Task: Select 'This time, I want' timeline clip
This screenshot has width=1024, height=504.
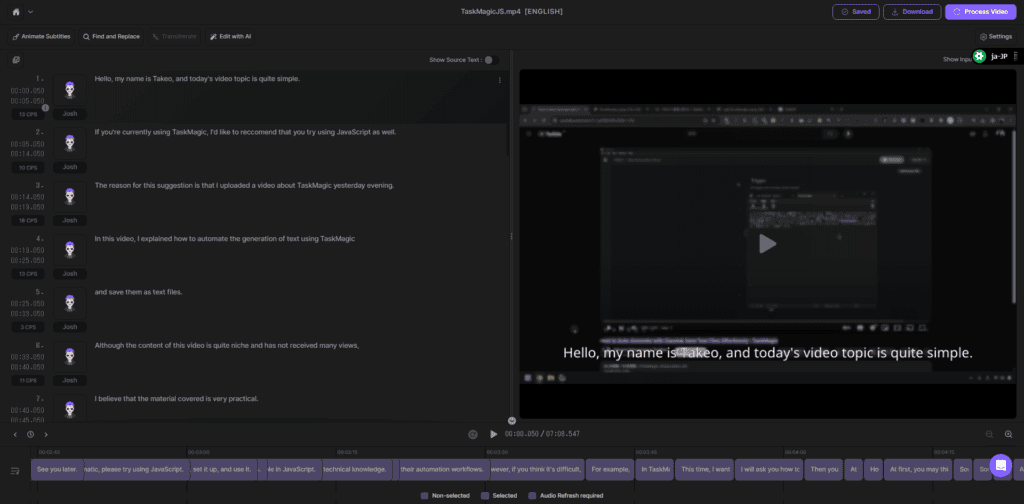Action: 703,469
